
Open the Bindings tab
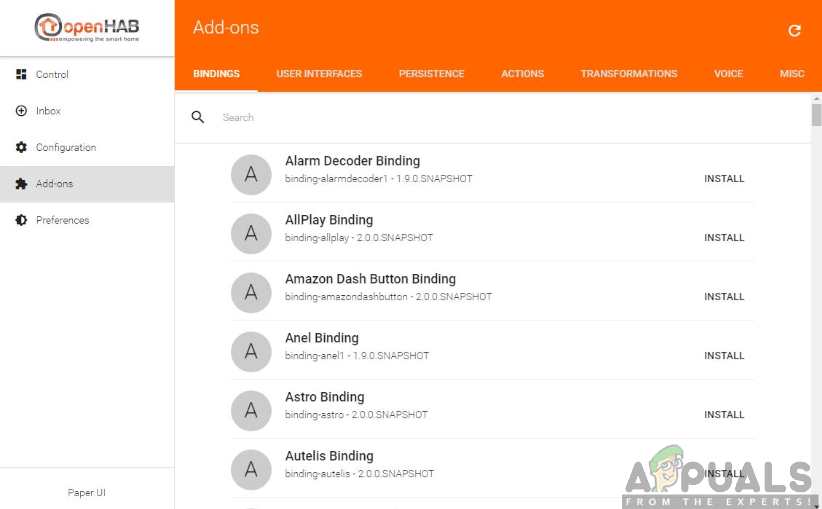[217, 74]
